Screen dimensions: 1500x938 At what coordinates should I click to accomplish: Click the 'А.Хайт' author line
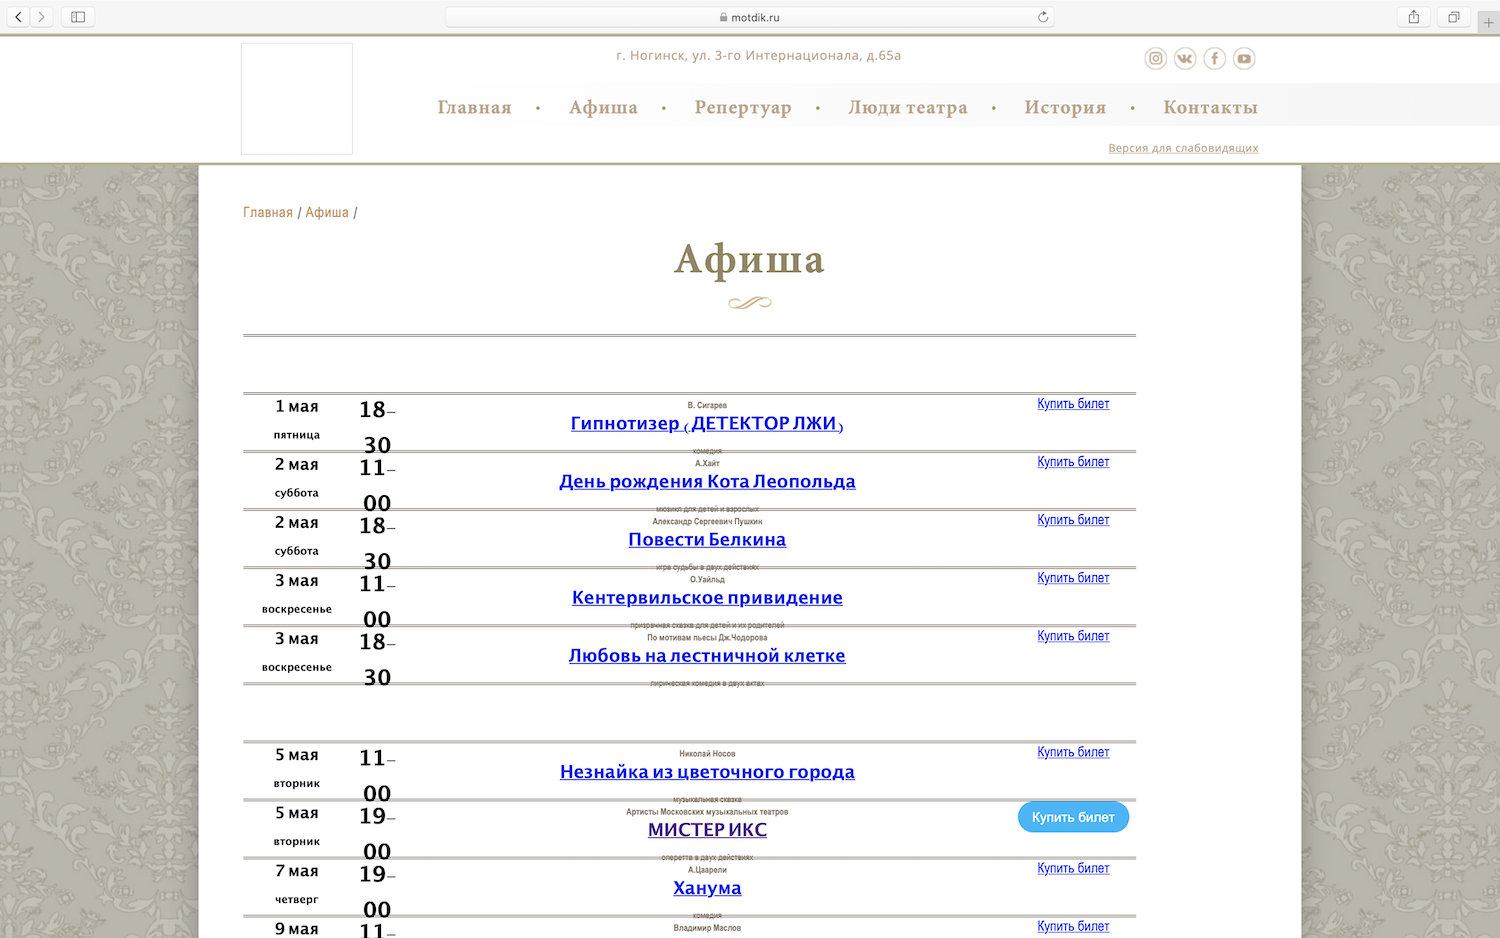[x=707, y=464]
